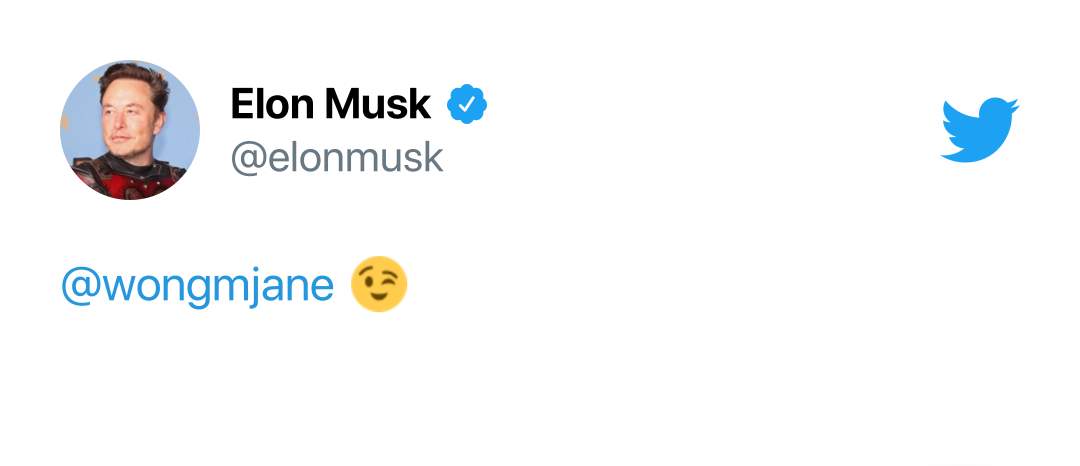Click the gray username under the display name

click(x=337, y=157)
